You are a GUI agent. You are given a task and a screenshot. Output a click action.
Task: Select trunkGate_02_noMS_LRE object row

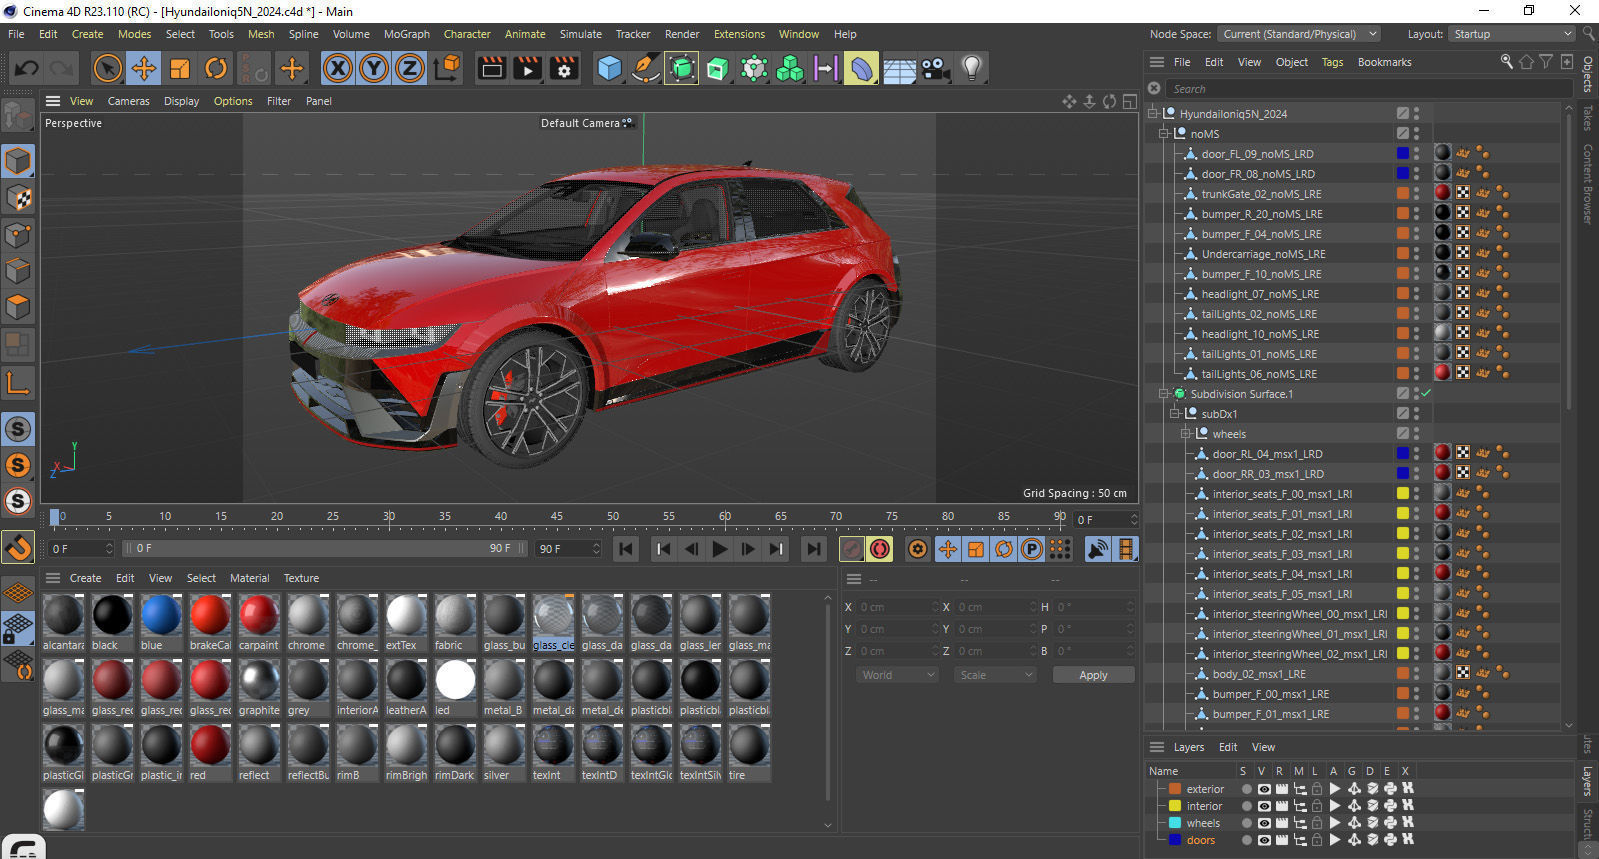[x=1261, y=194]
